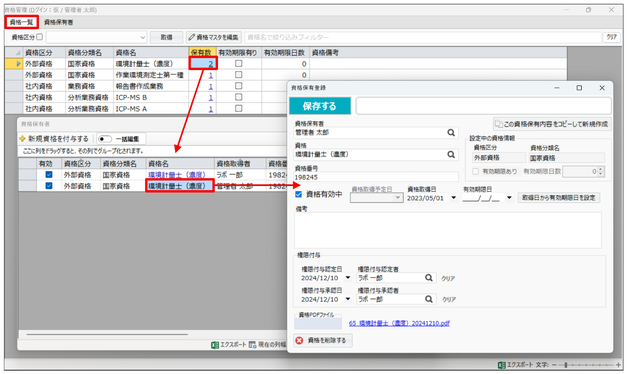This screenshot has height=374, width=627.
Task: Click the 有効期限日数 spinner arrows
Action: coord(601,172)
